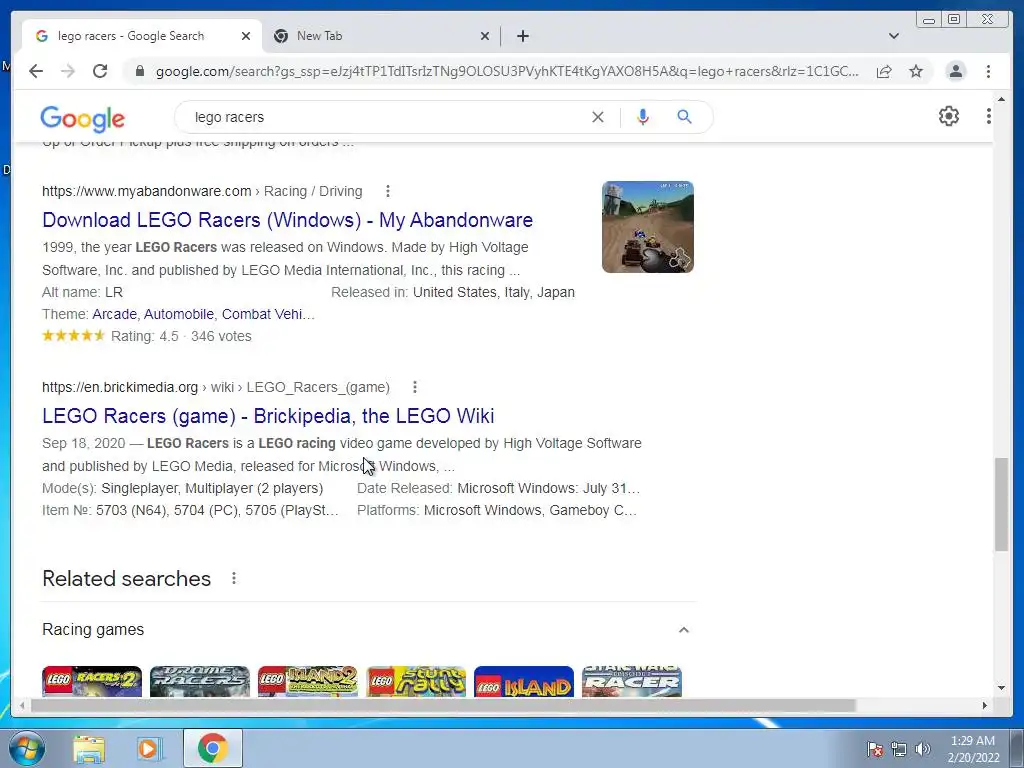Screen dimensions: 1024x768
Task: Open LEGO Racers Brickipedia wiki link
Action: [x=268, y=416]
